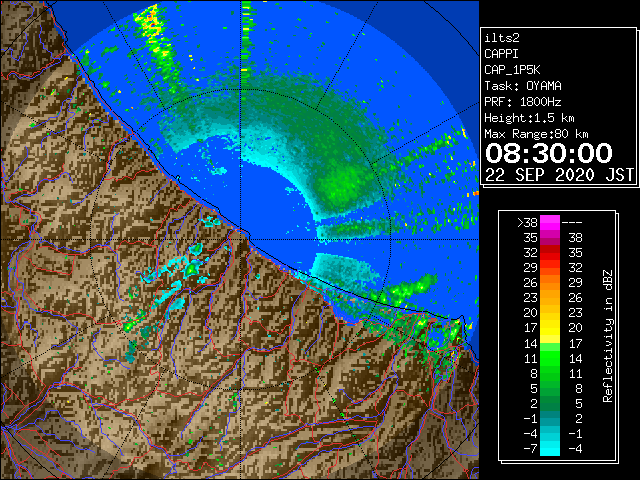Pick the orange legend band near 26
This screenshot has width=640, height=480.
click(x=550, y=283)
